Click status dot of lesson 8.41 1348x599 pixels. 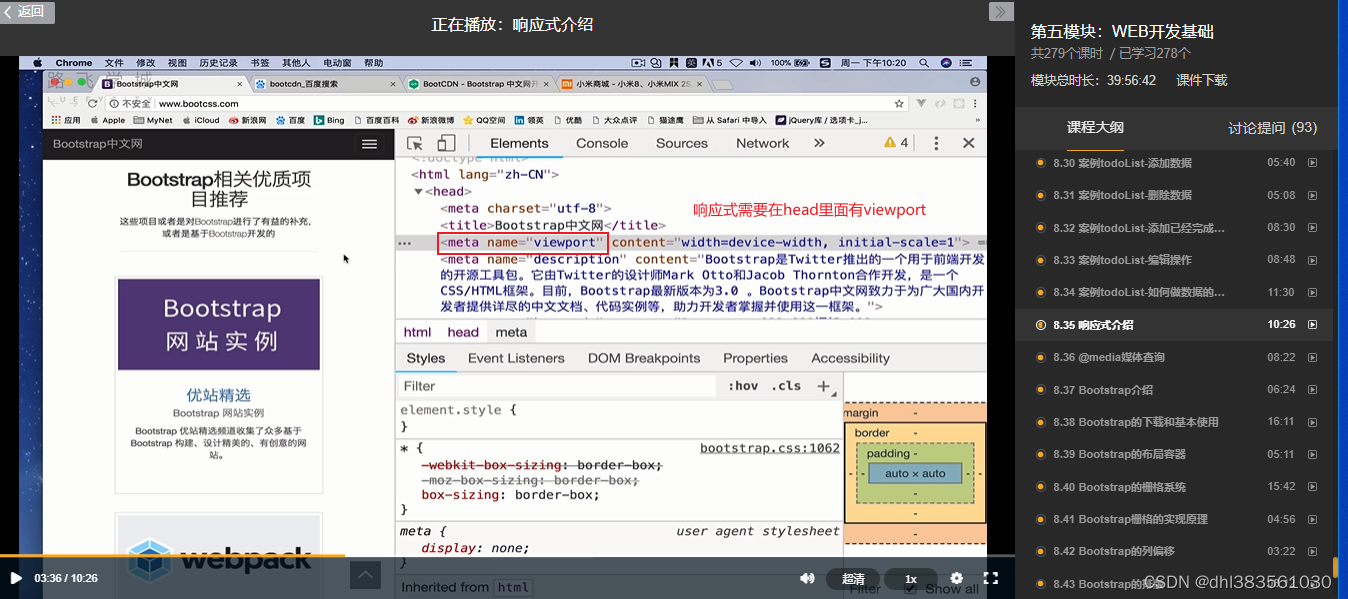click(x=1040, y=519)
